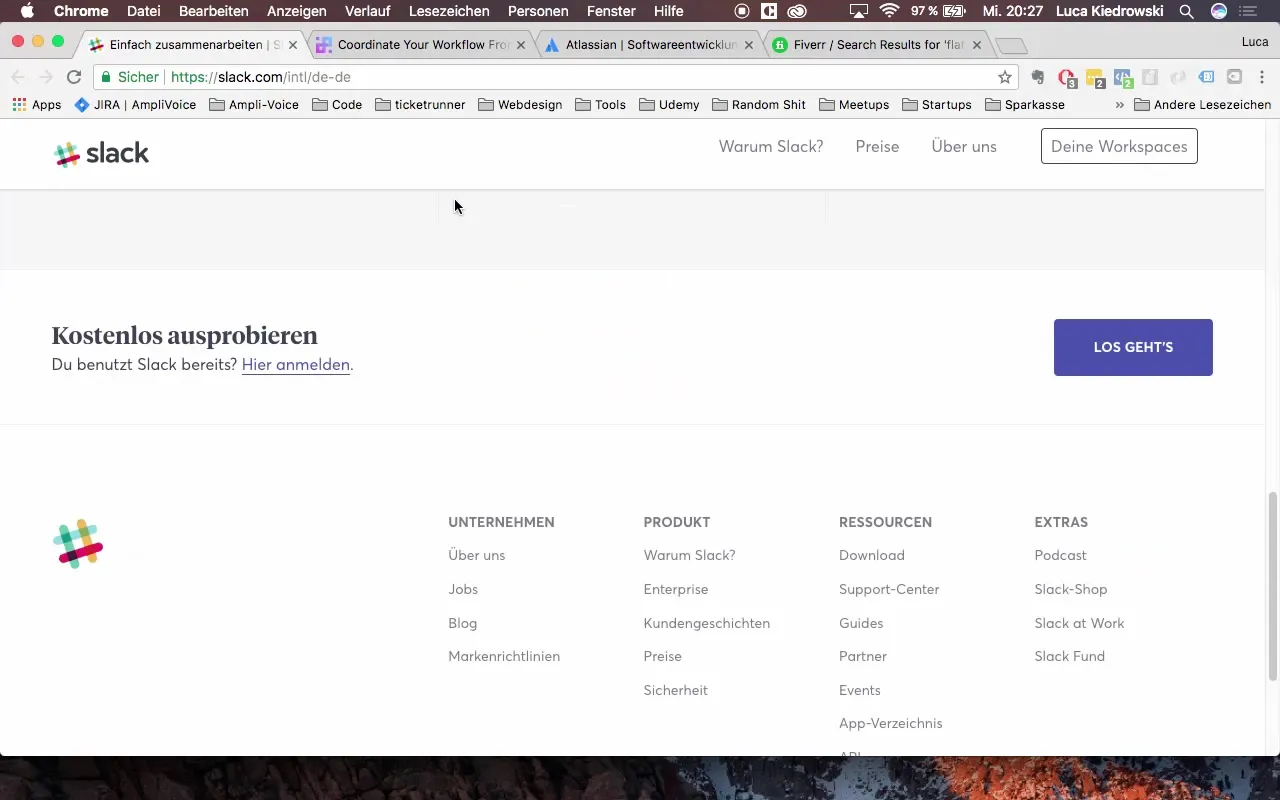Viewport: 1280px width, 800px height.
Task: Open Warum Slack? in the header navigation
Action: 771,146
